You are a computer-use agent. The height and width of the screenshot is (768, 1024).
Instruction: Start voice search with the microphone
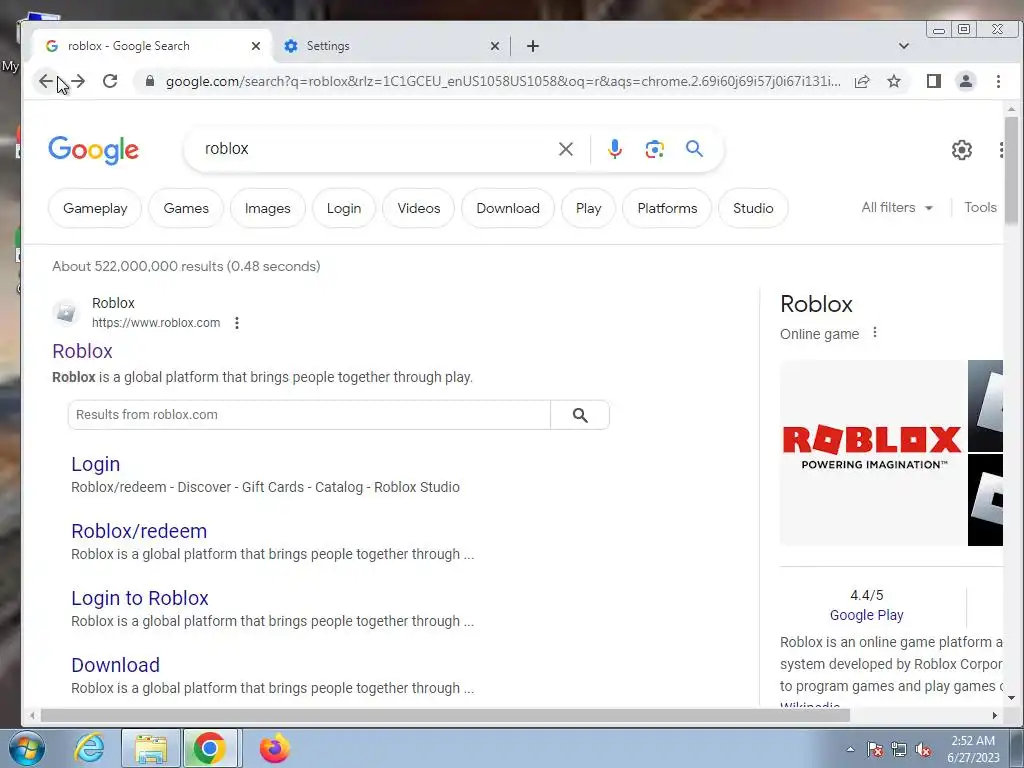click(615, 149)
